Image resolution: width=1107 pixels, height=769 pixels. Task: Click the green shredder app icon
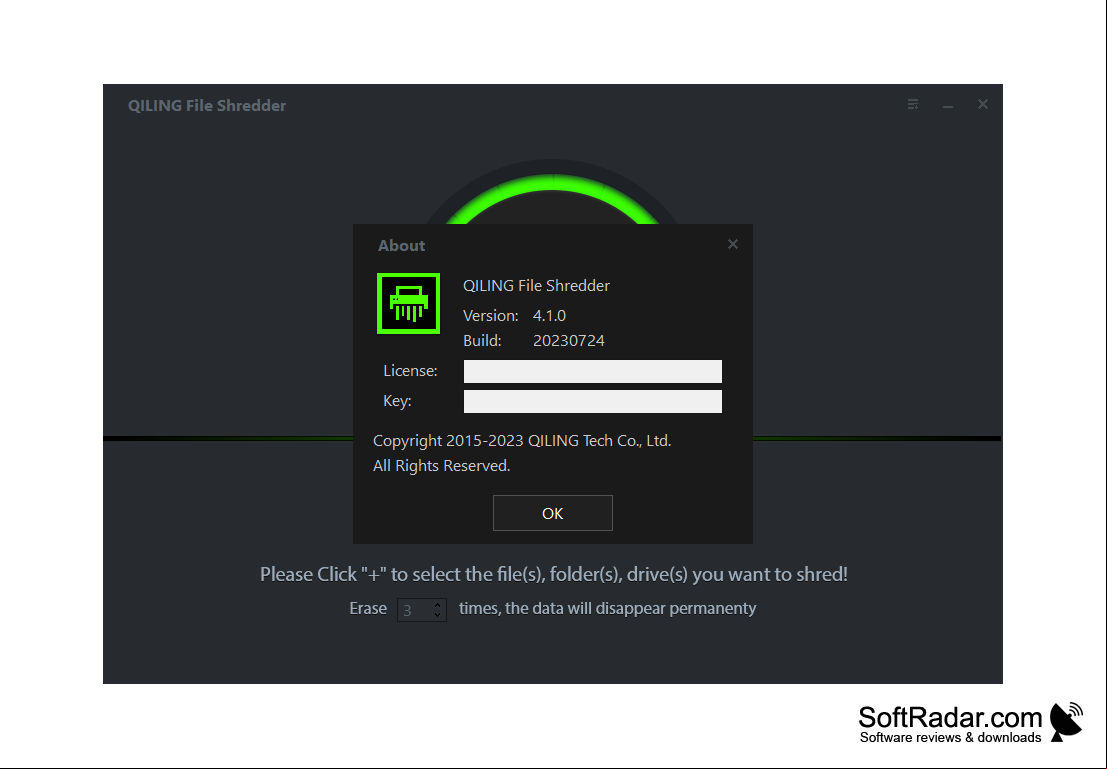(x=408, y=303)
